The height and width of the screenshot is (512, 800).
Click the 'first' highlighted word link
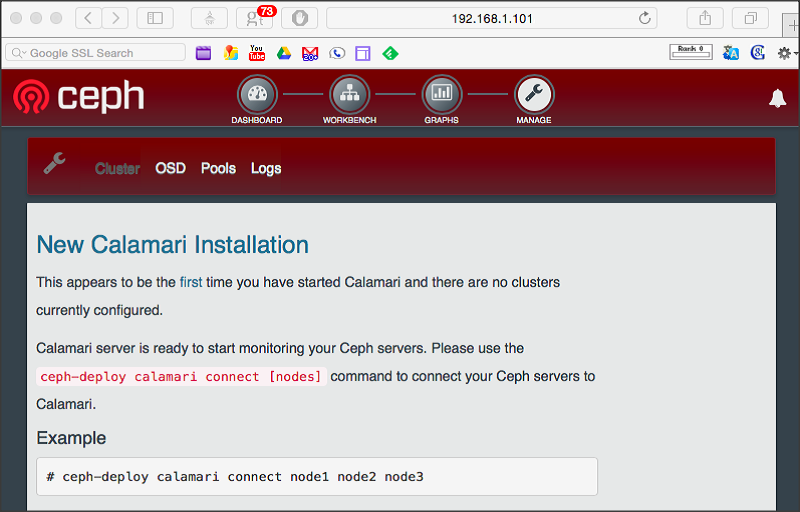[x=191, y=282]
